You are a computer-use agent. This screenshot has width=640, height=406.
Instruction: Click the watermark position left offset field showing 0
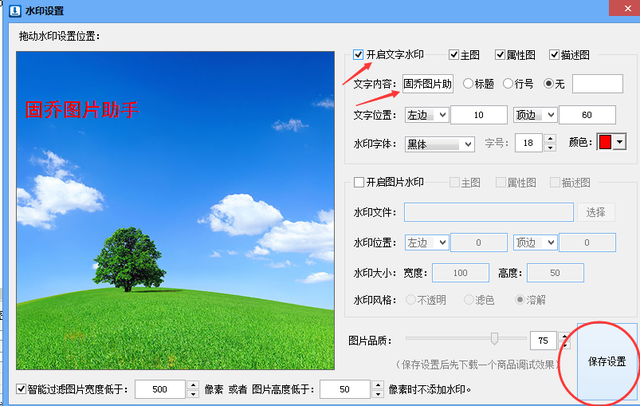tap(479, 243)
